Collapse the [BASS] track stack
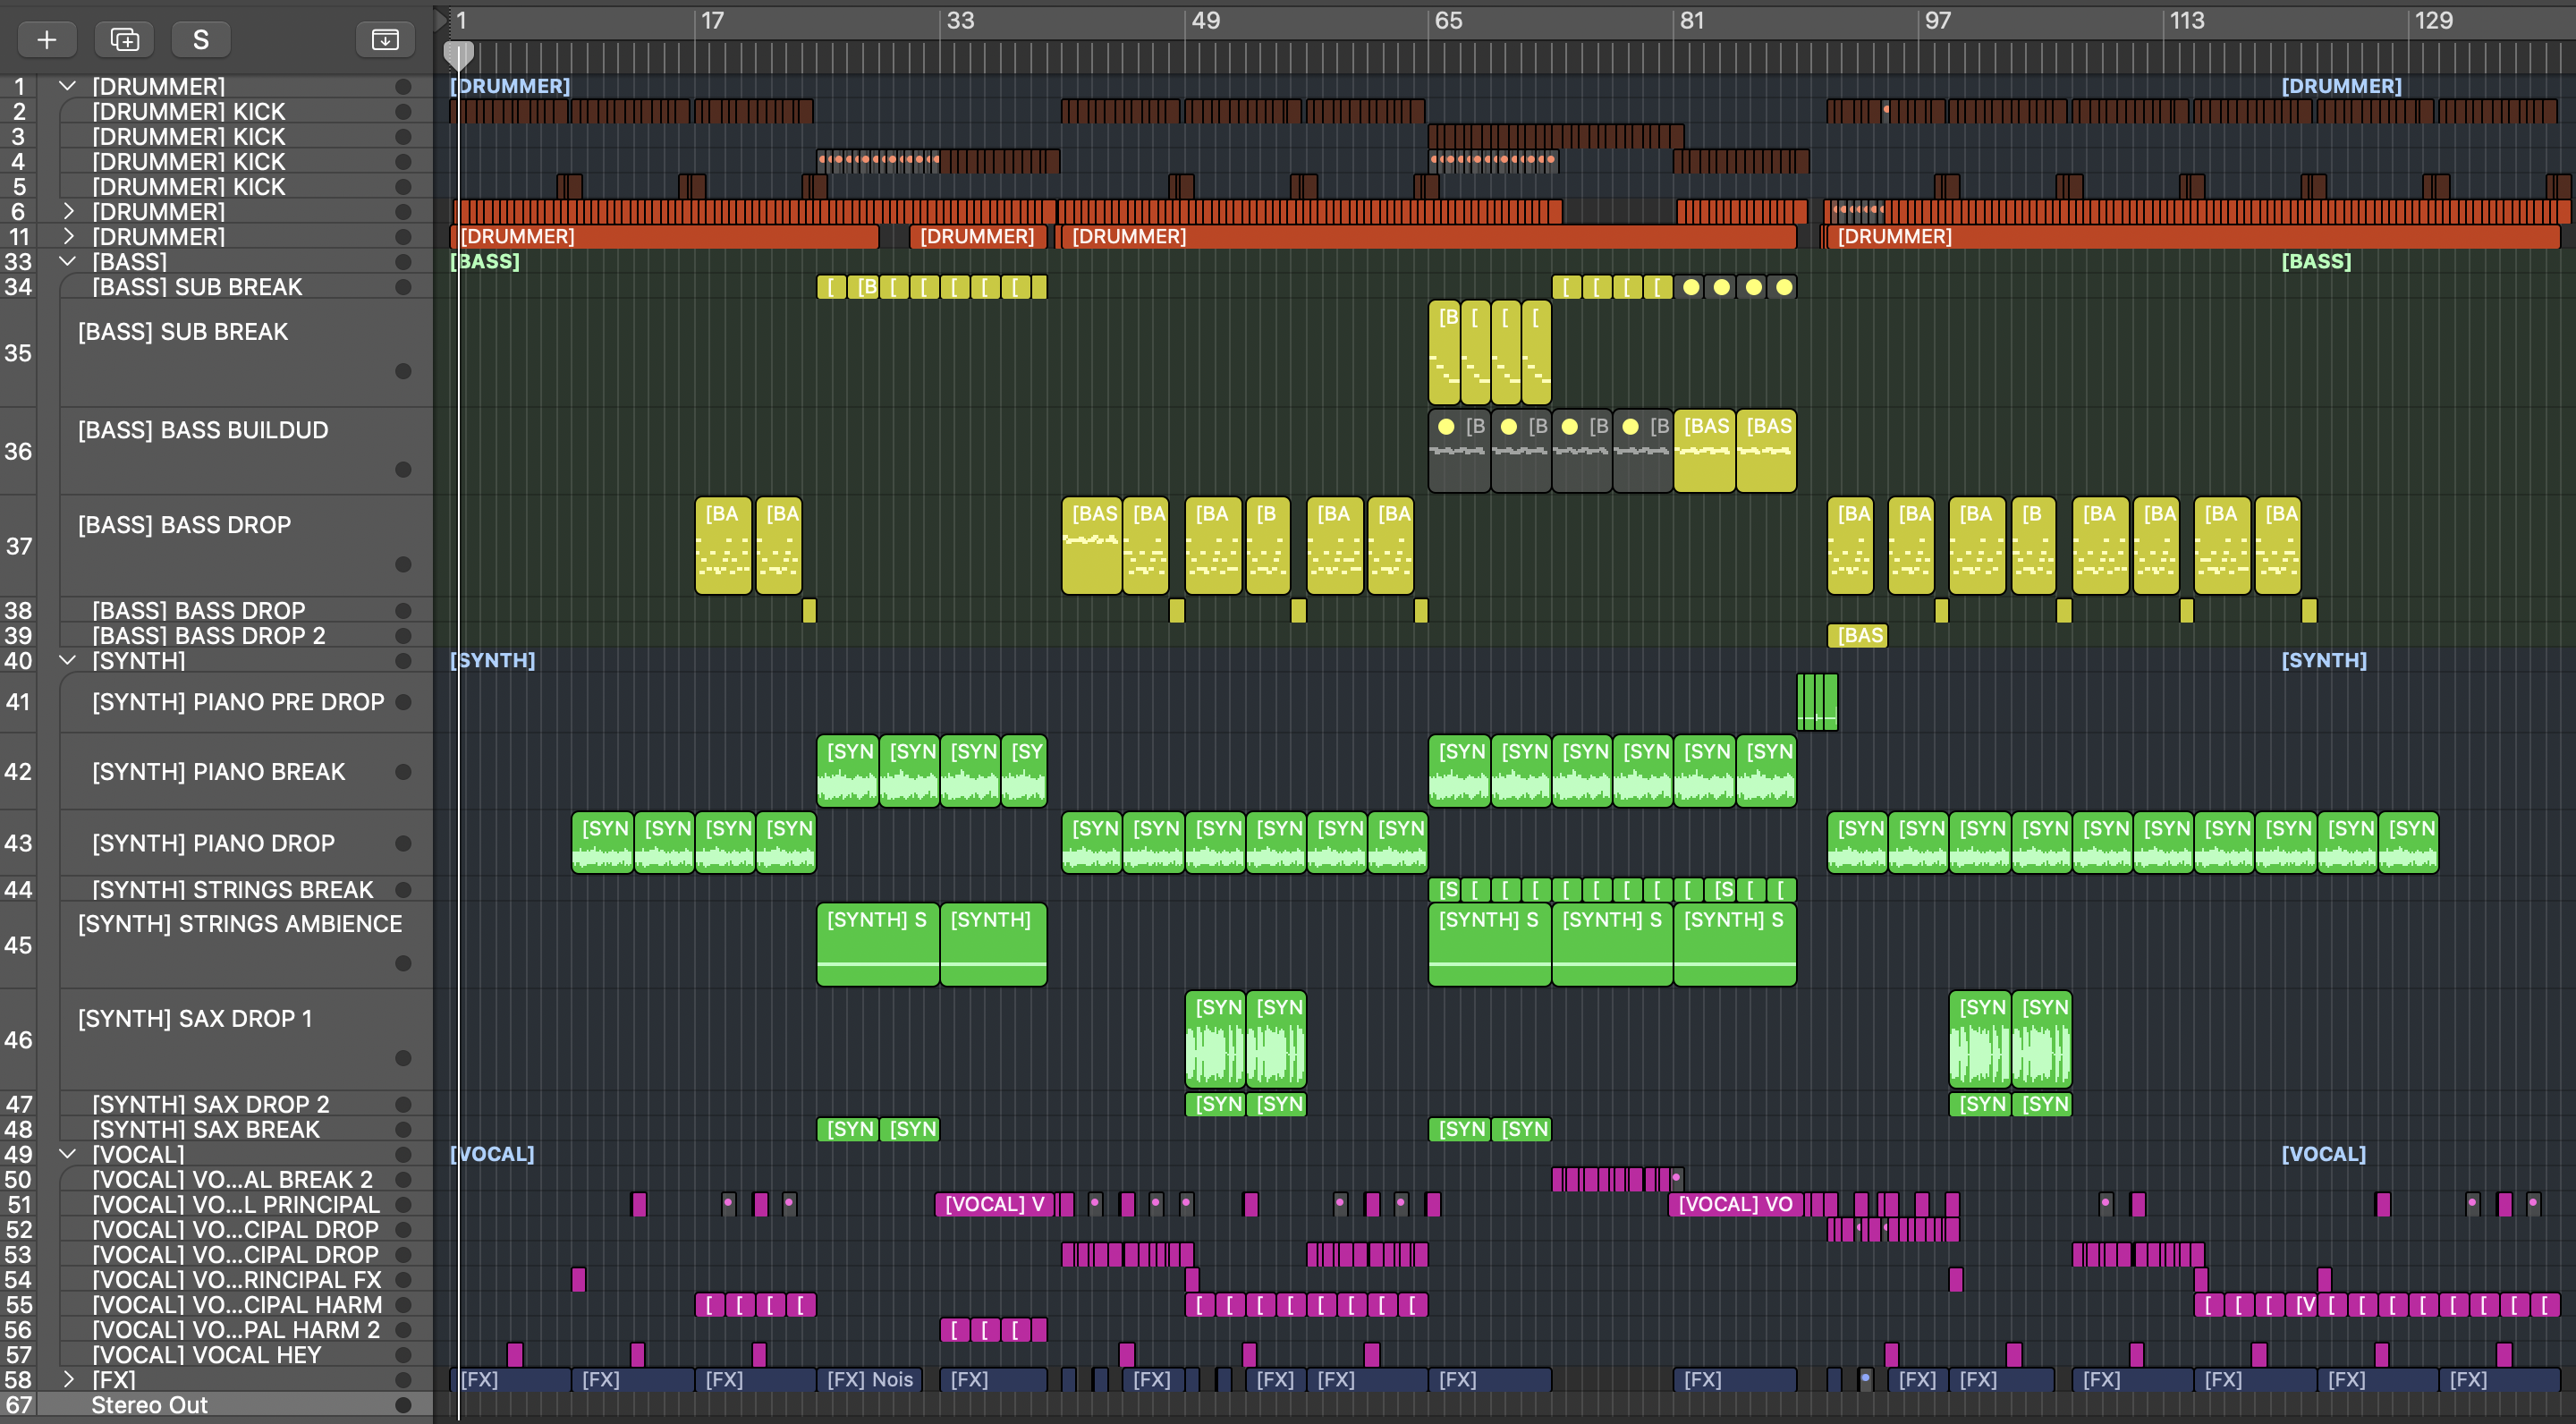Screen dimensions: 2576x1424 pyautogui.click(x=68, y=261)
